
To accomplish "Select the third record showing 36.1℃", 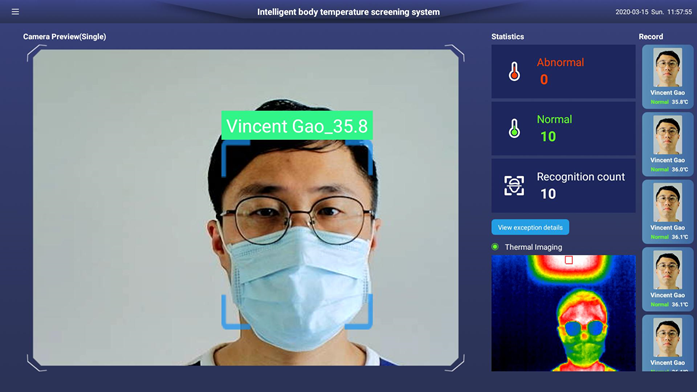I will click(x=667, y=212).
